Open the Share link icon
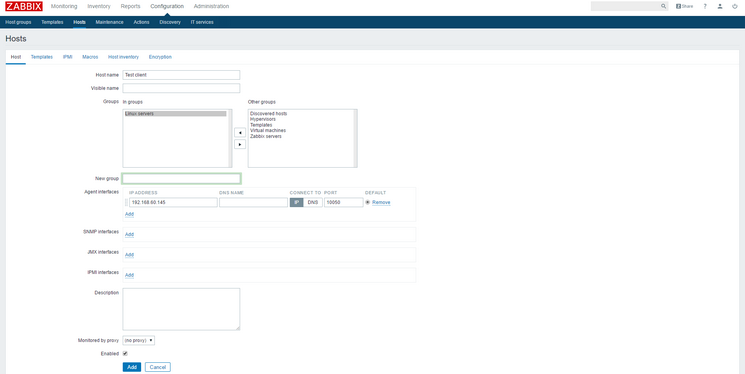 (x=685, y=6)
